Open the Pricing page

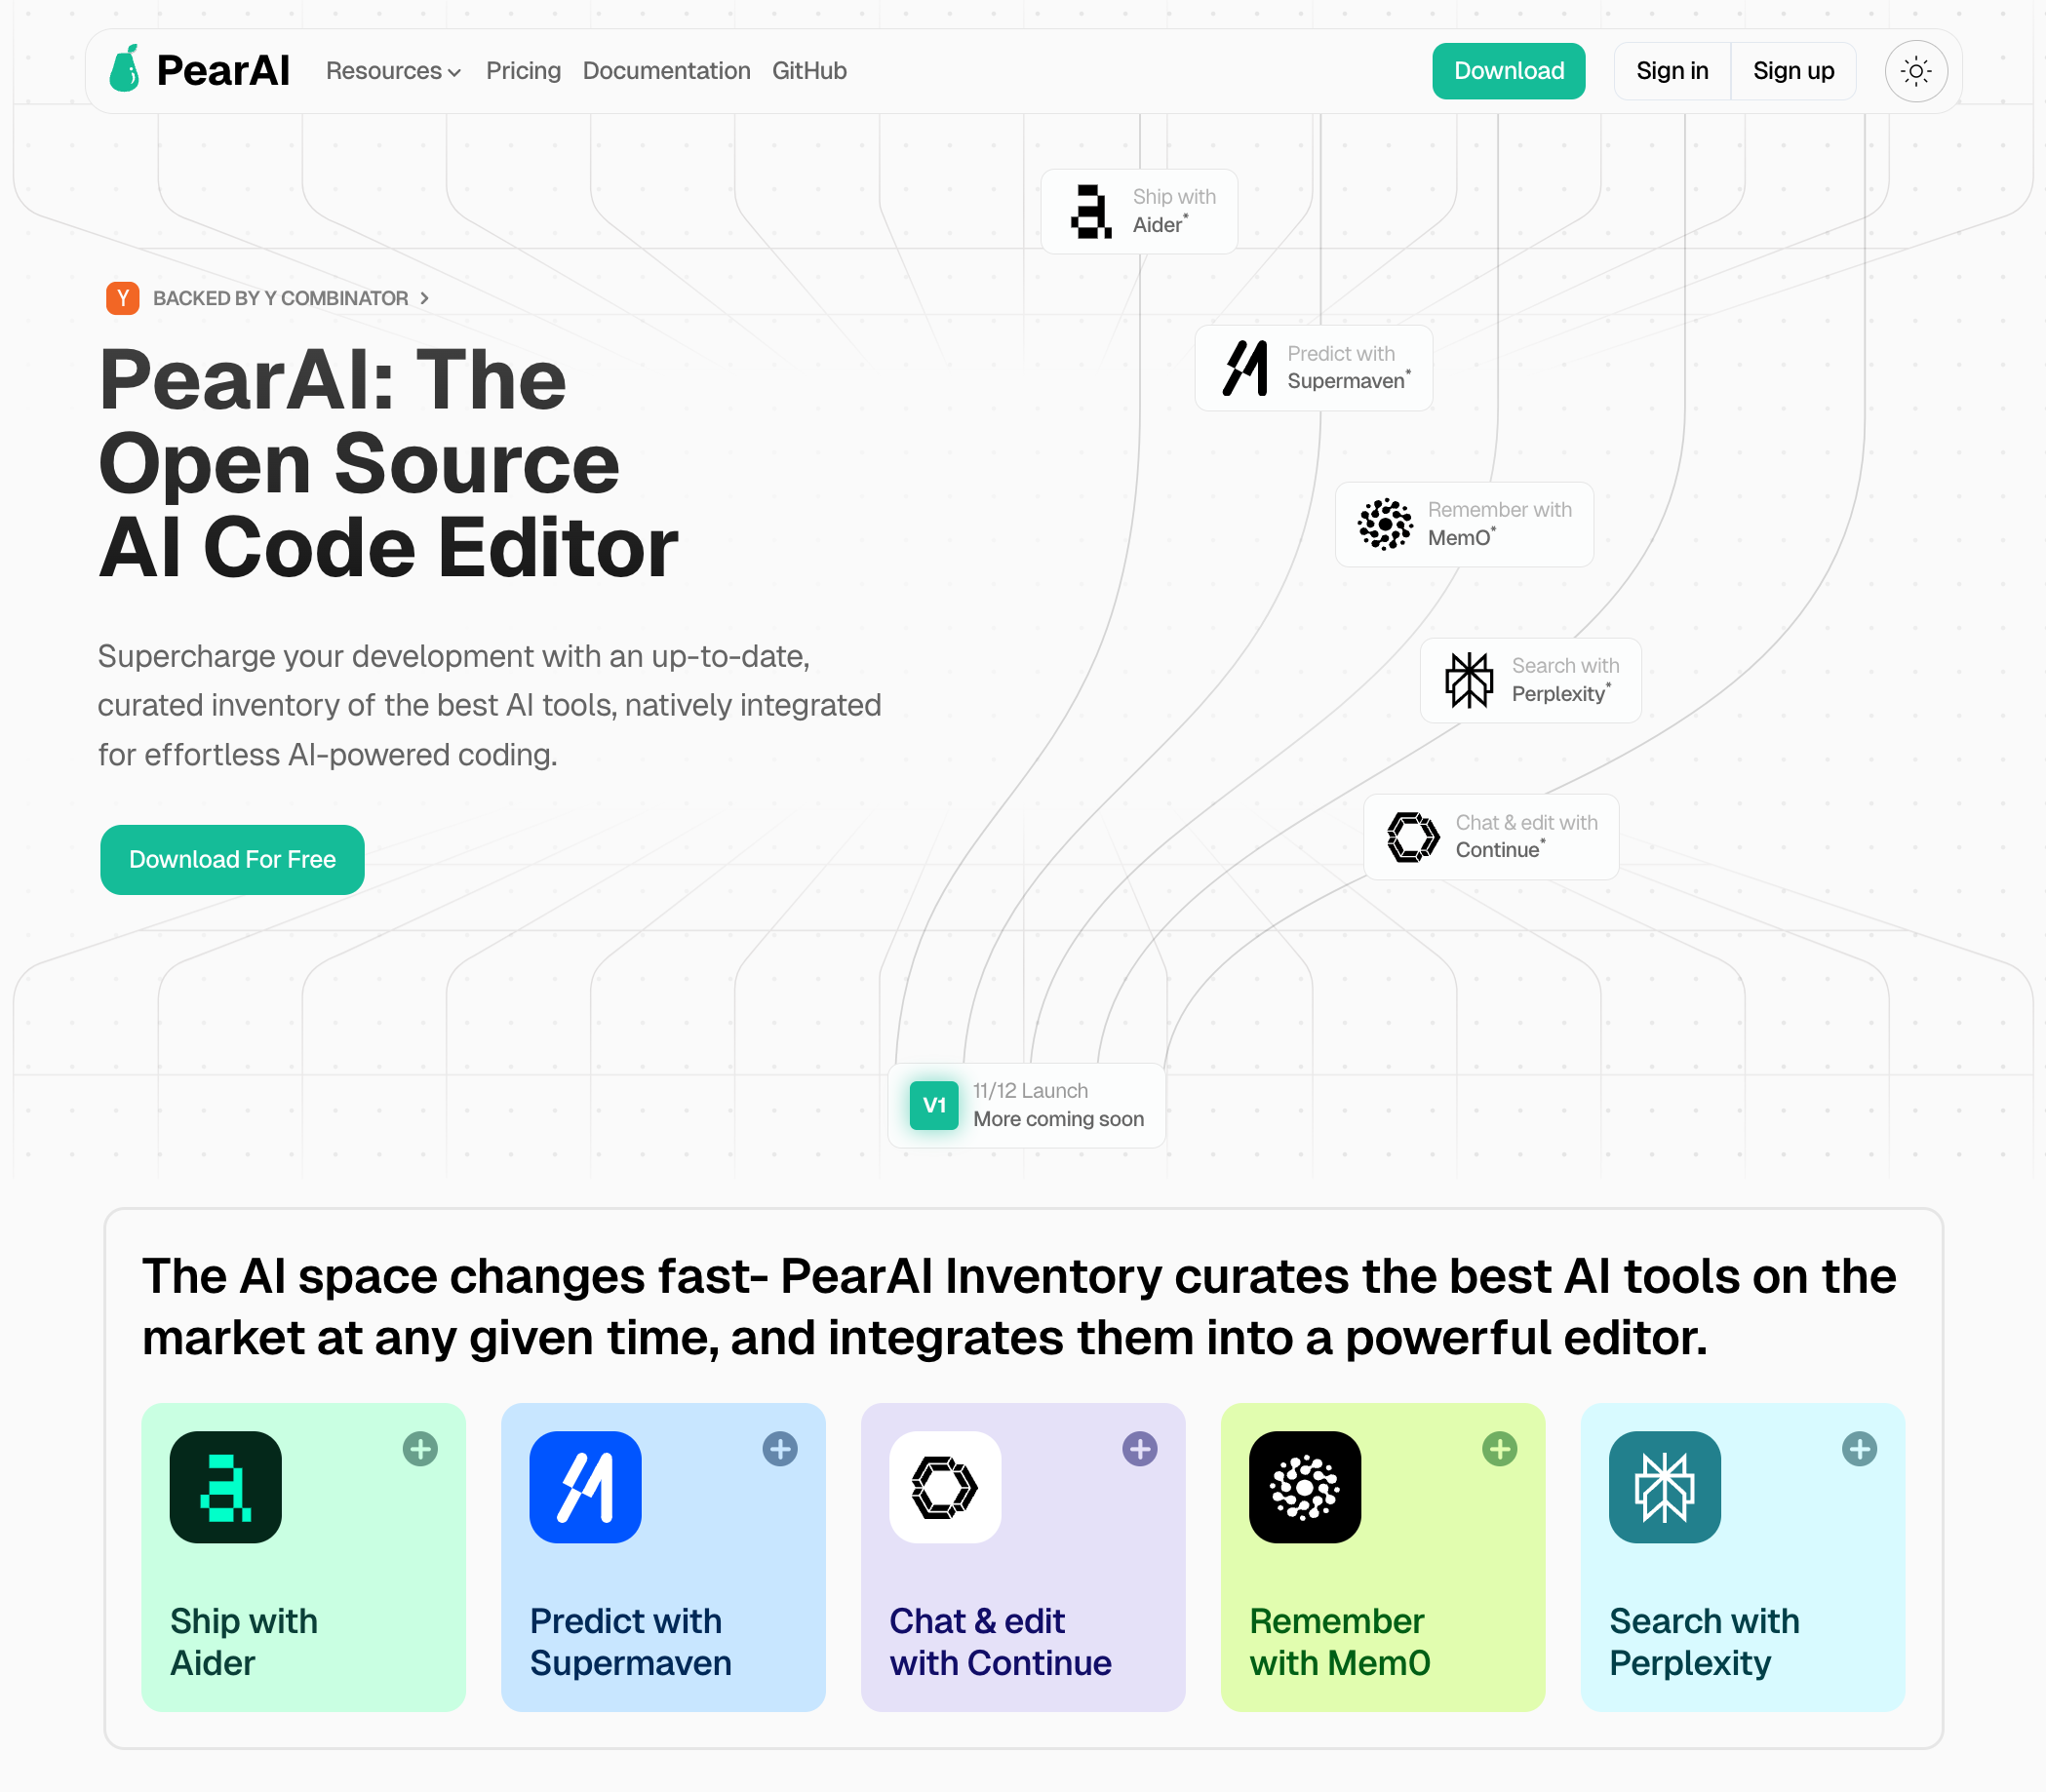(x=524, y=69)
